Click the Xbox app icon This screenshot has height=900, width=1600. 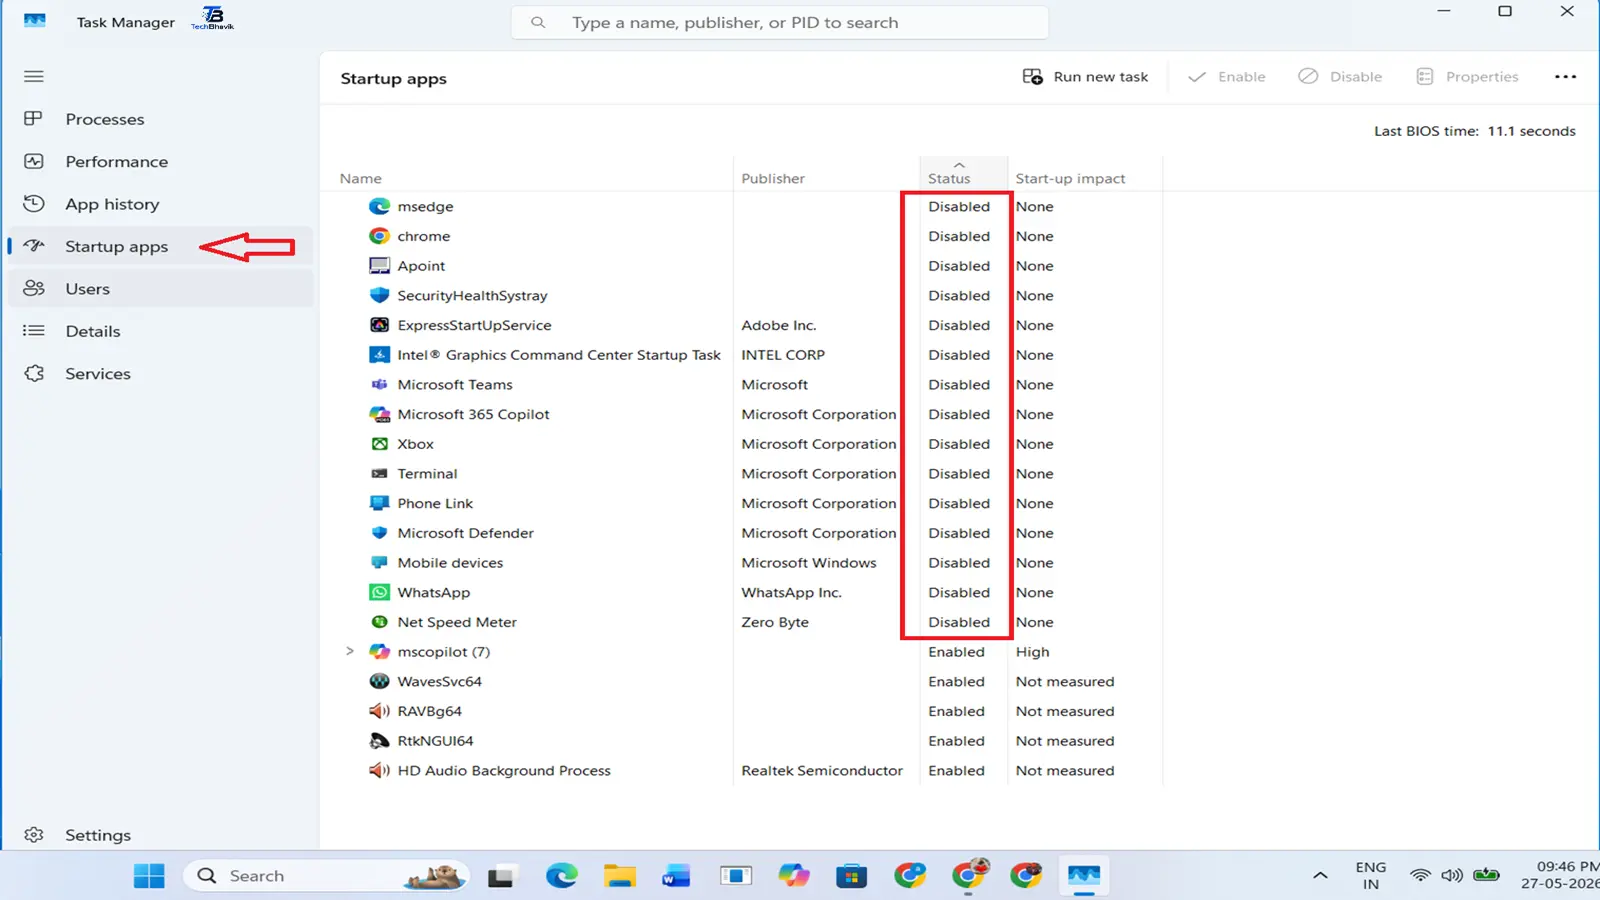coord(379,444)
